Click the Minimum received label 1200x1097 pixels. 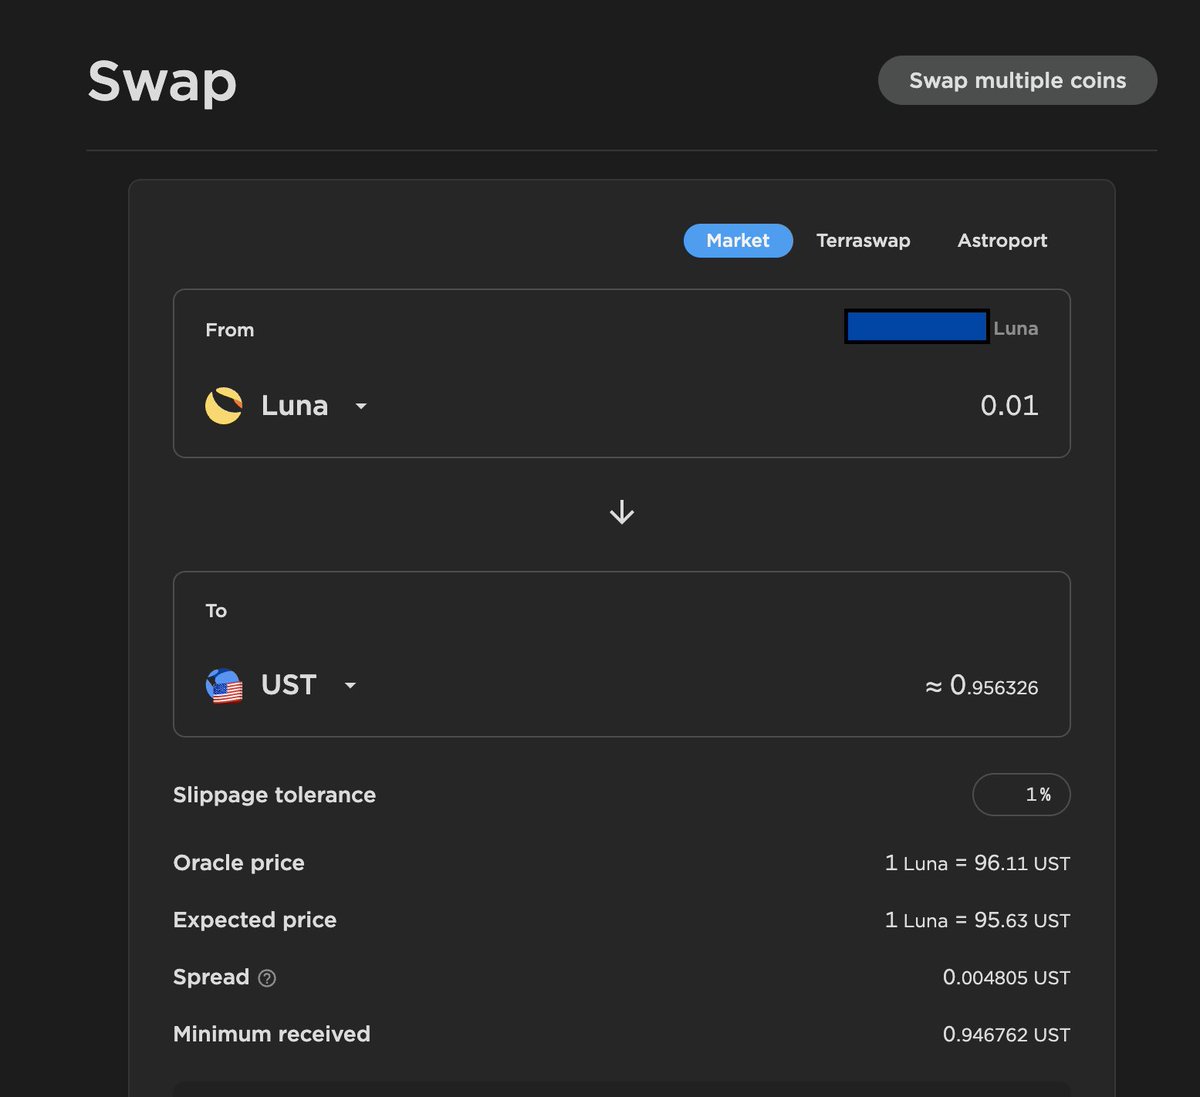tap(272, 1034)
